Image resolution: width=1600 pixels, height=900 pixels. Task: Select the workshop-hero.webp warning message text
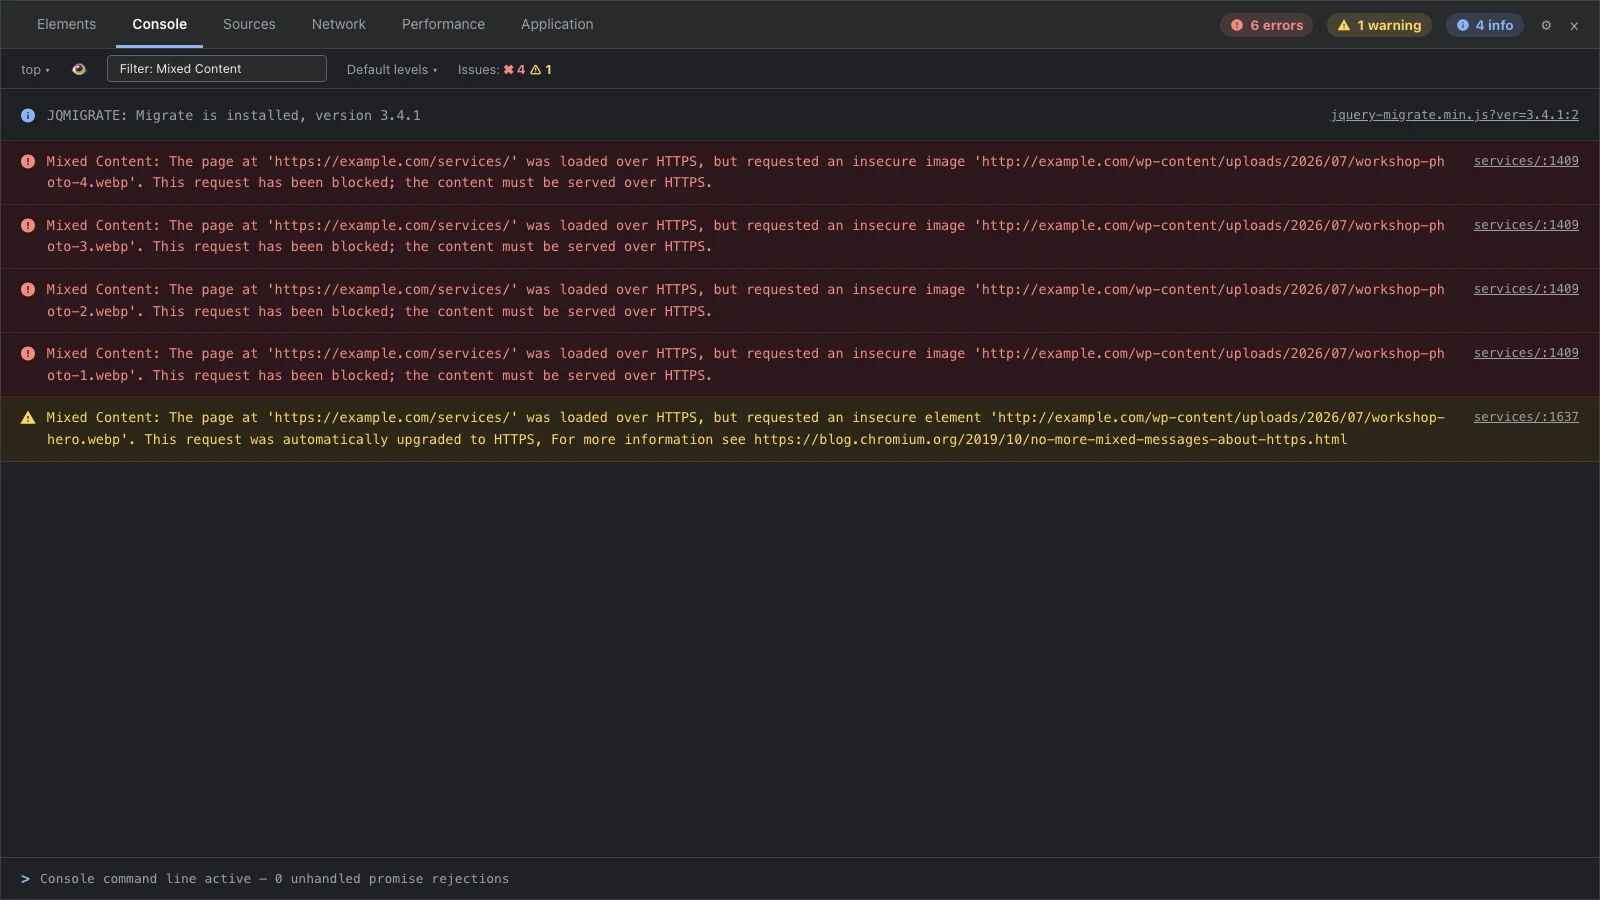[x=746, y=428]
